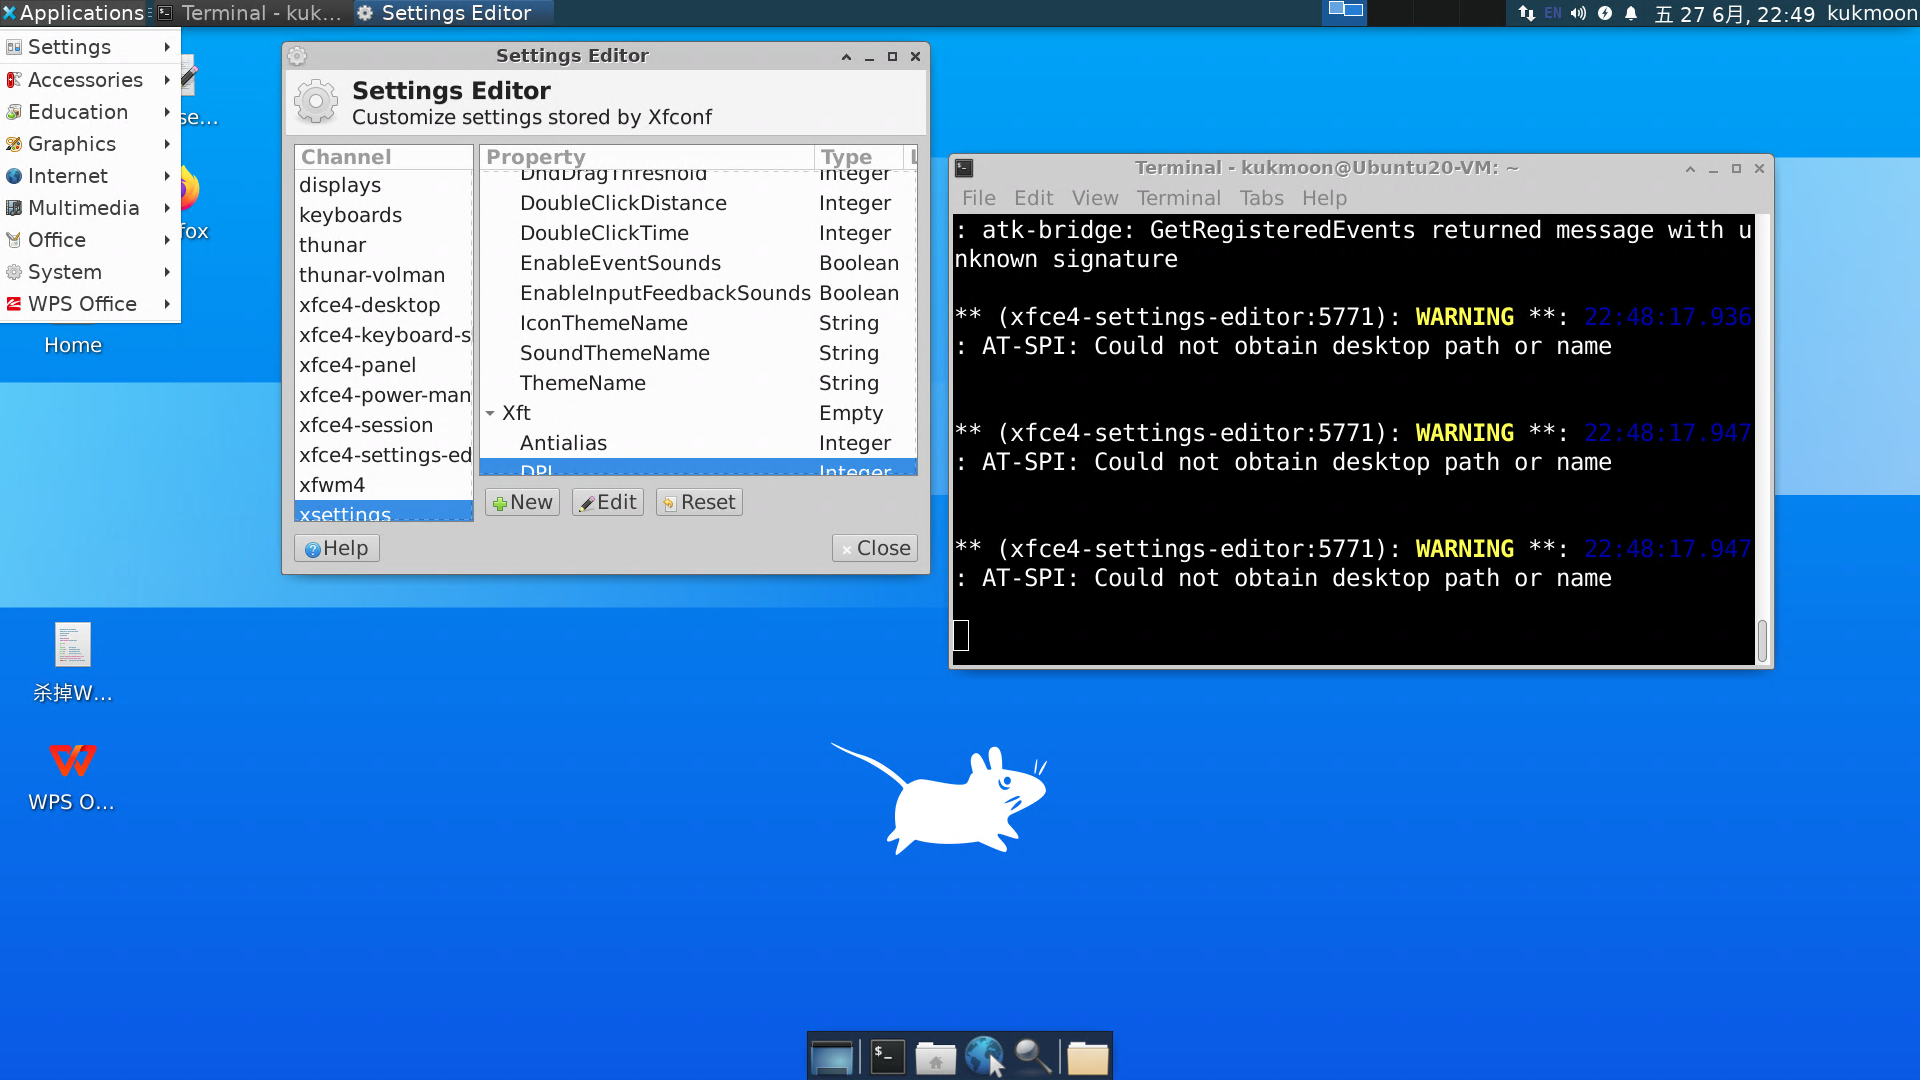Click terminal vertical scrollbar handle
This screenshot has width=1920, height=1080.
(x=1762, y=641)
